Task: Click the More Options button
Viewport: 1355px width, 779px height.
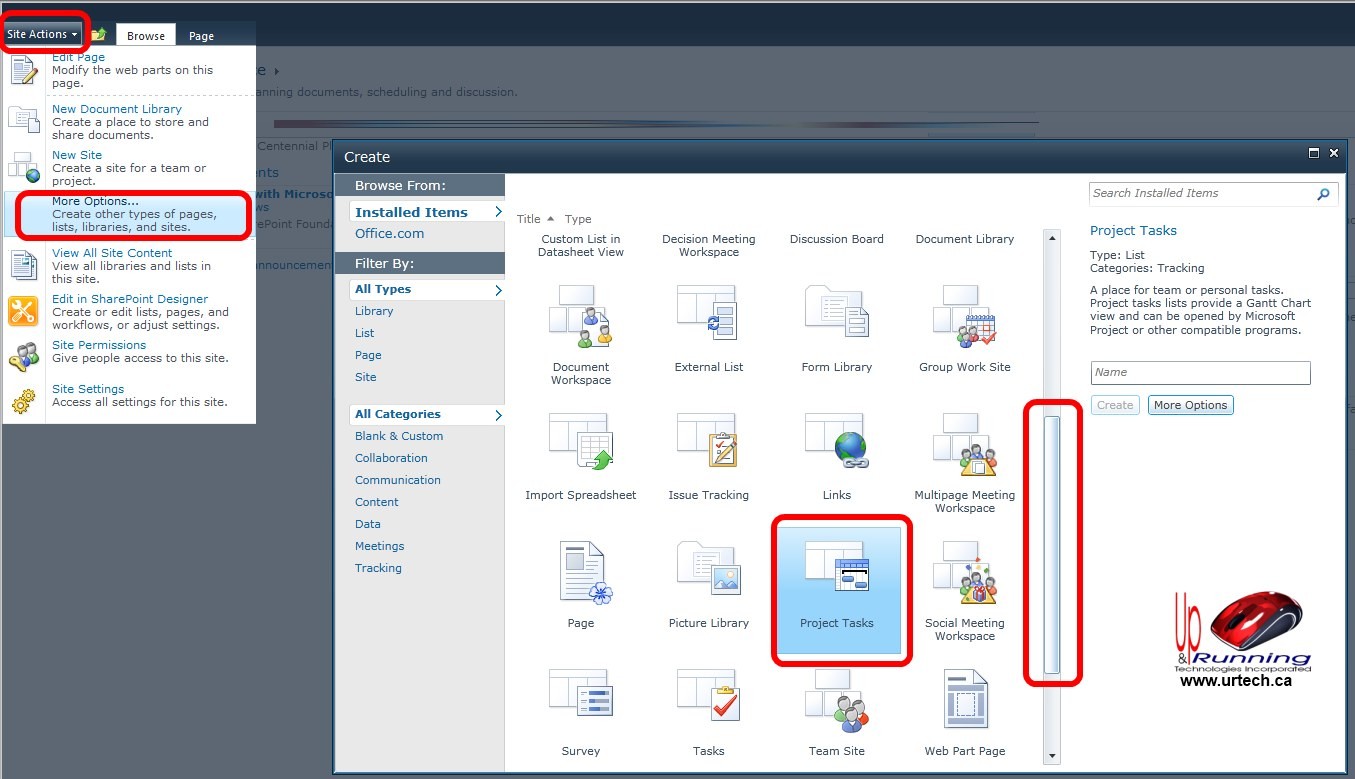Action: [1190, 405]
